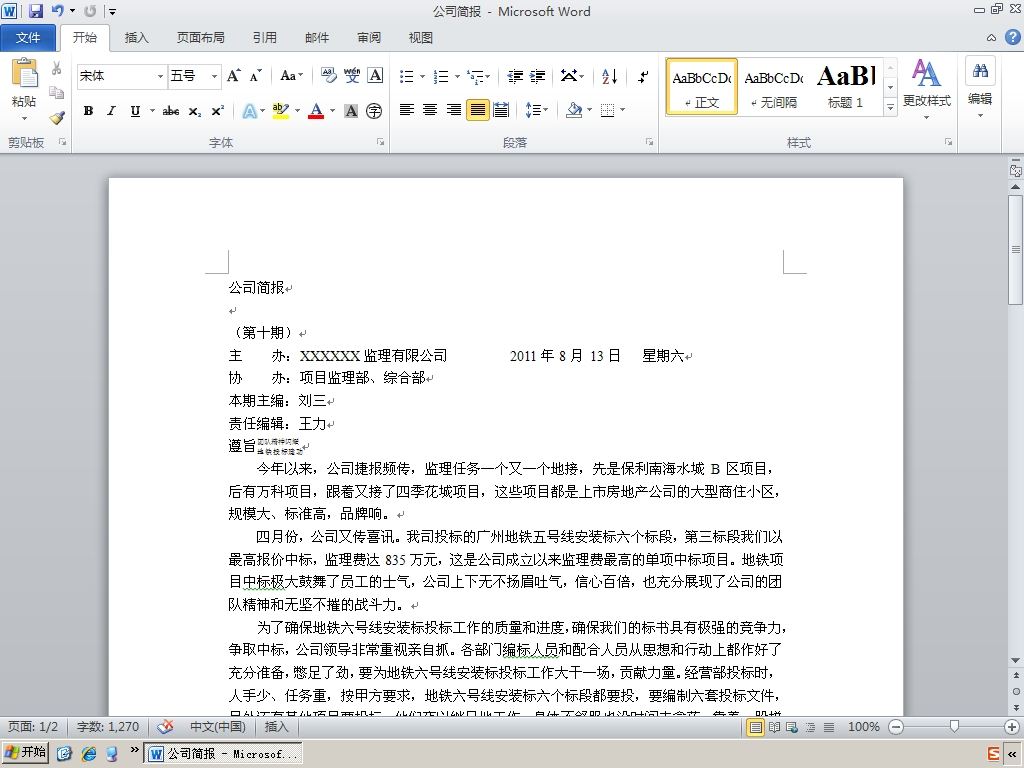Shrink font size icon

[x=255, y=76]
